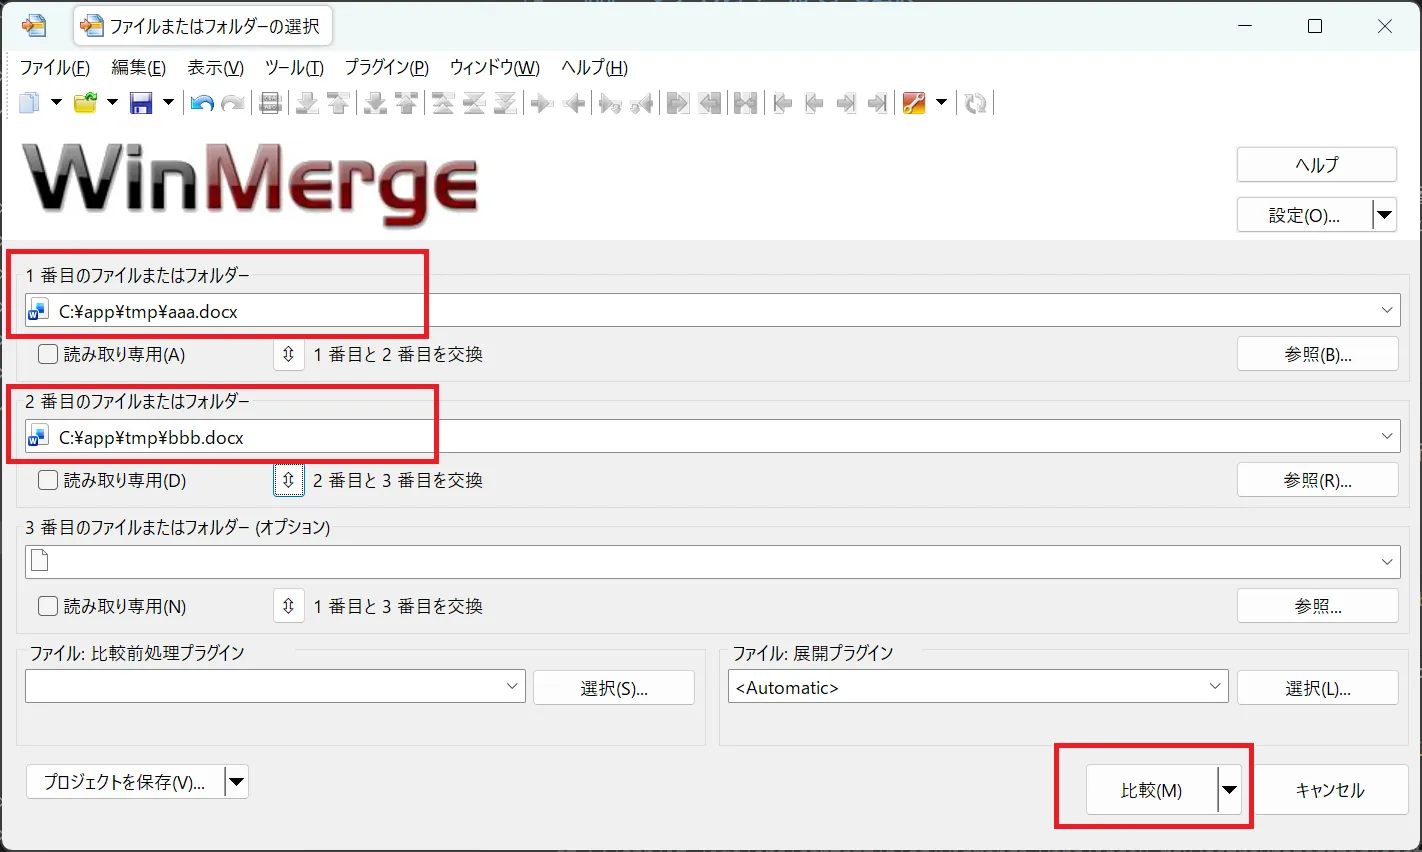Click Copy Right and Advance icon
Image resolution: width=1422 pixels, height=852 pixels.
point(610,103)
